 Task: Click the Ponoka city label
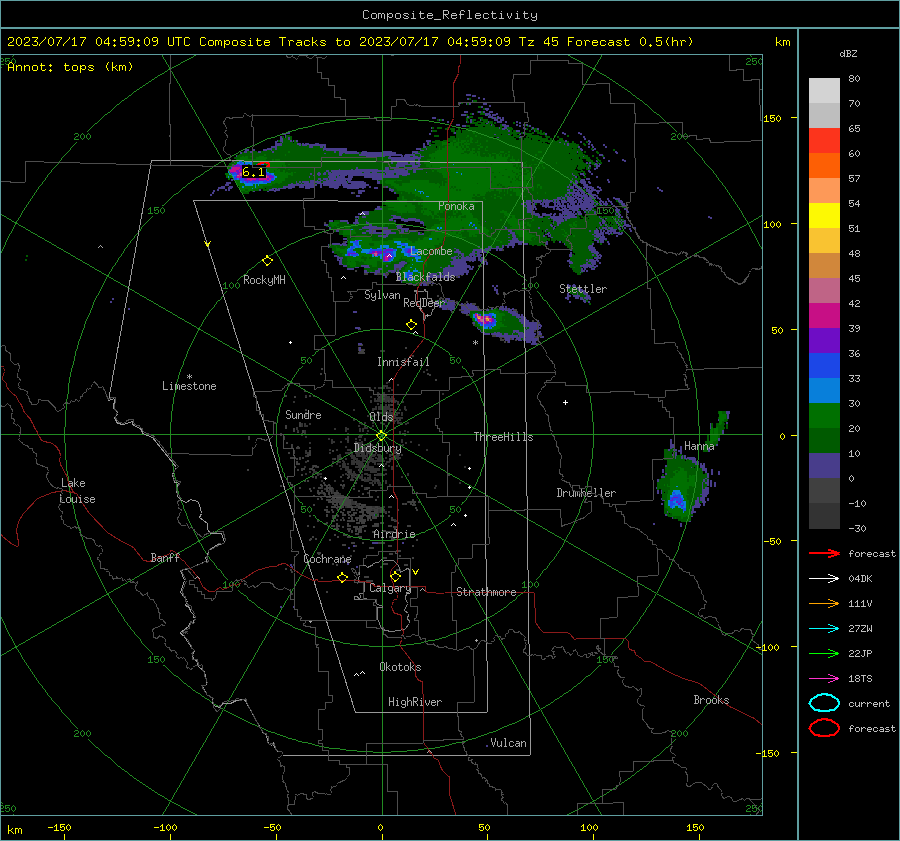point(456,206)
